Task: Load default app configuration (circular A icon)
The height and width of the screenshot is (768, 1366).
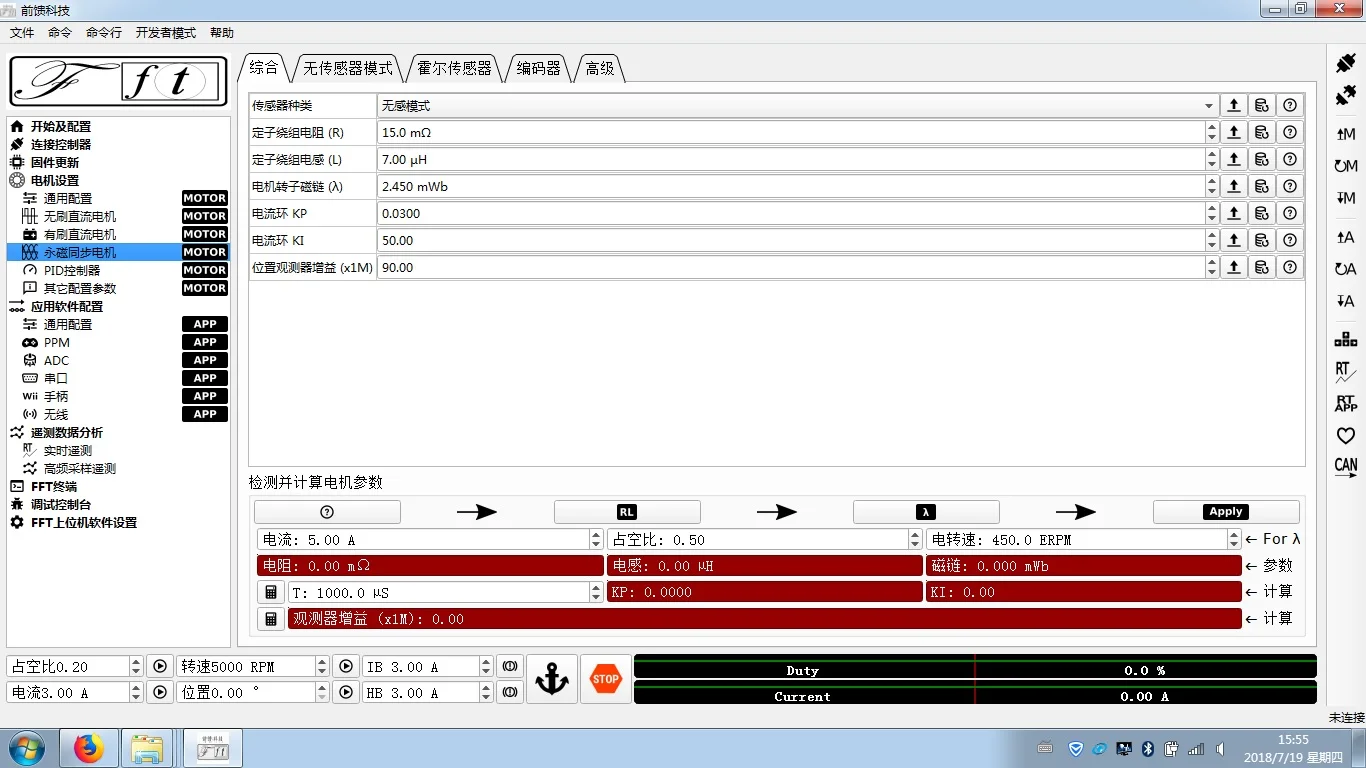Action: [1346, 269]
